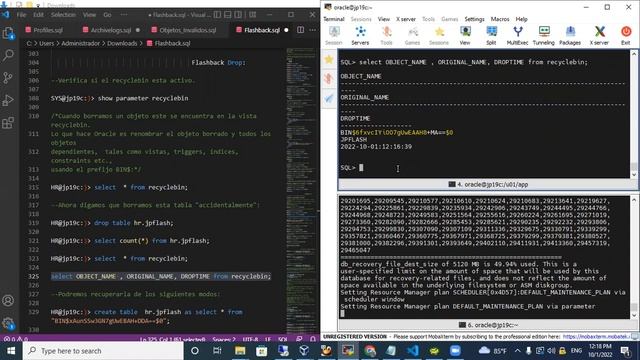Image resolution: width=640 pixels, height=360 pixels.
Task: Open the Edit menu in VS Code
Action: [38, 15]
